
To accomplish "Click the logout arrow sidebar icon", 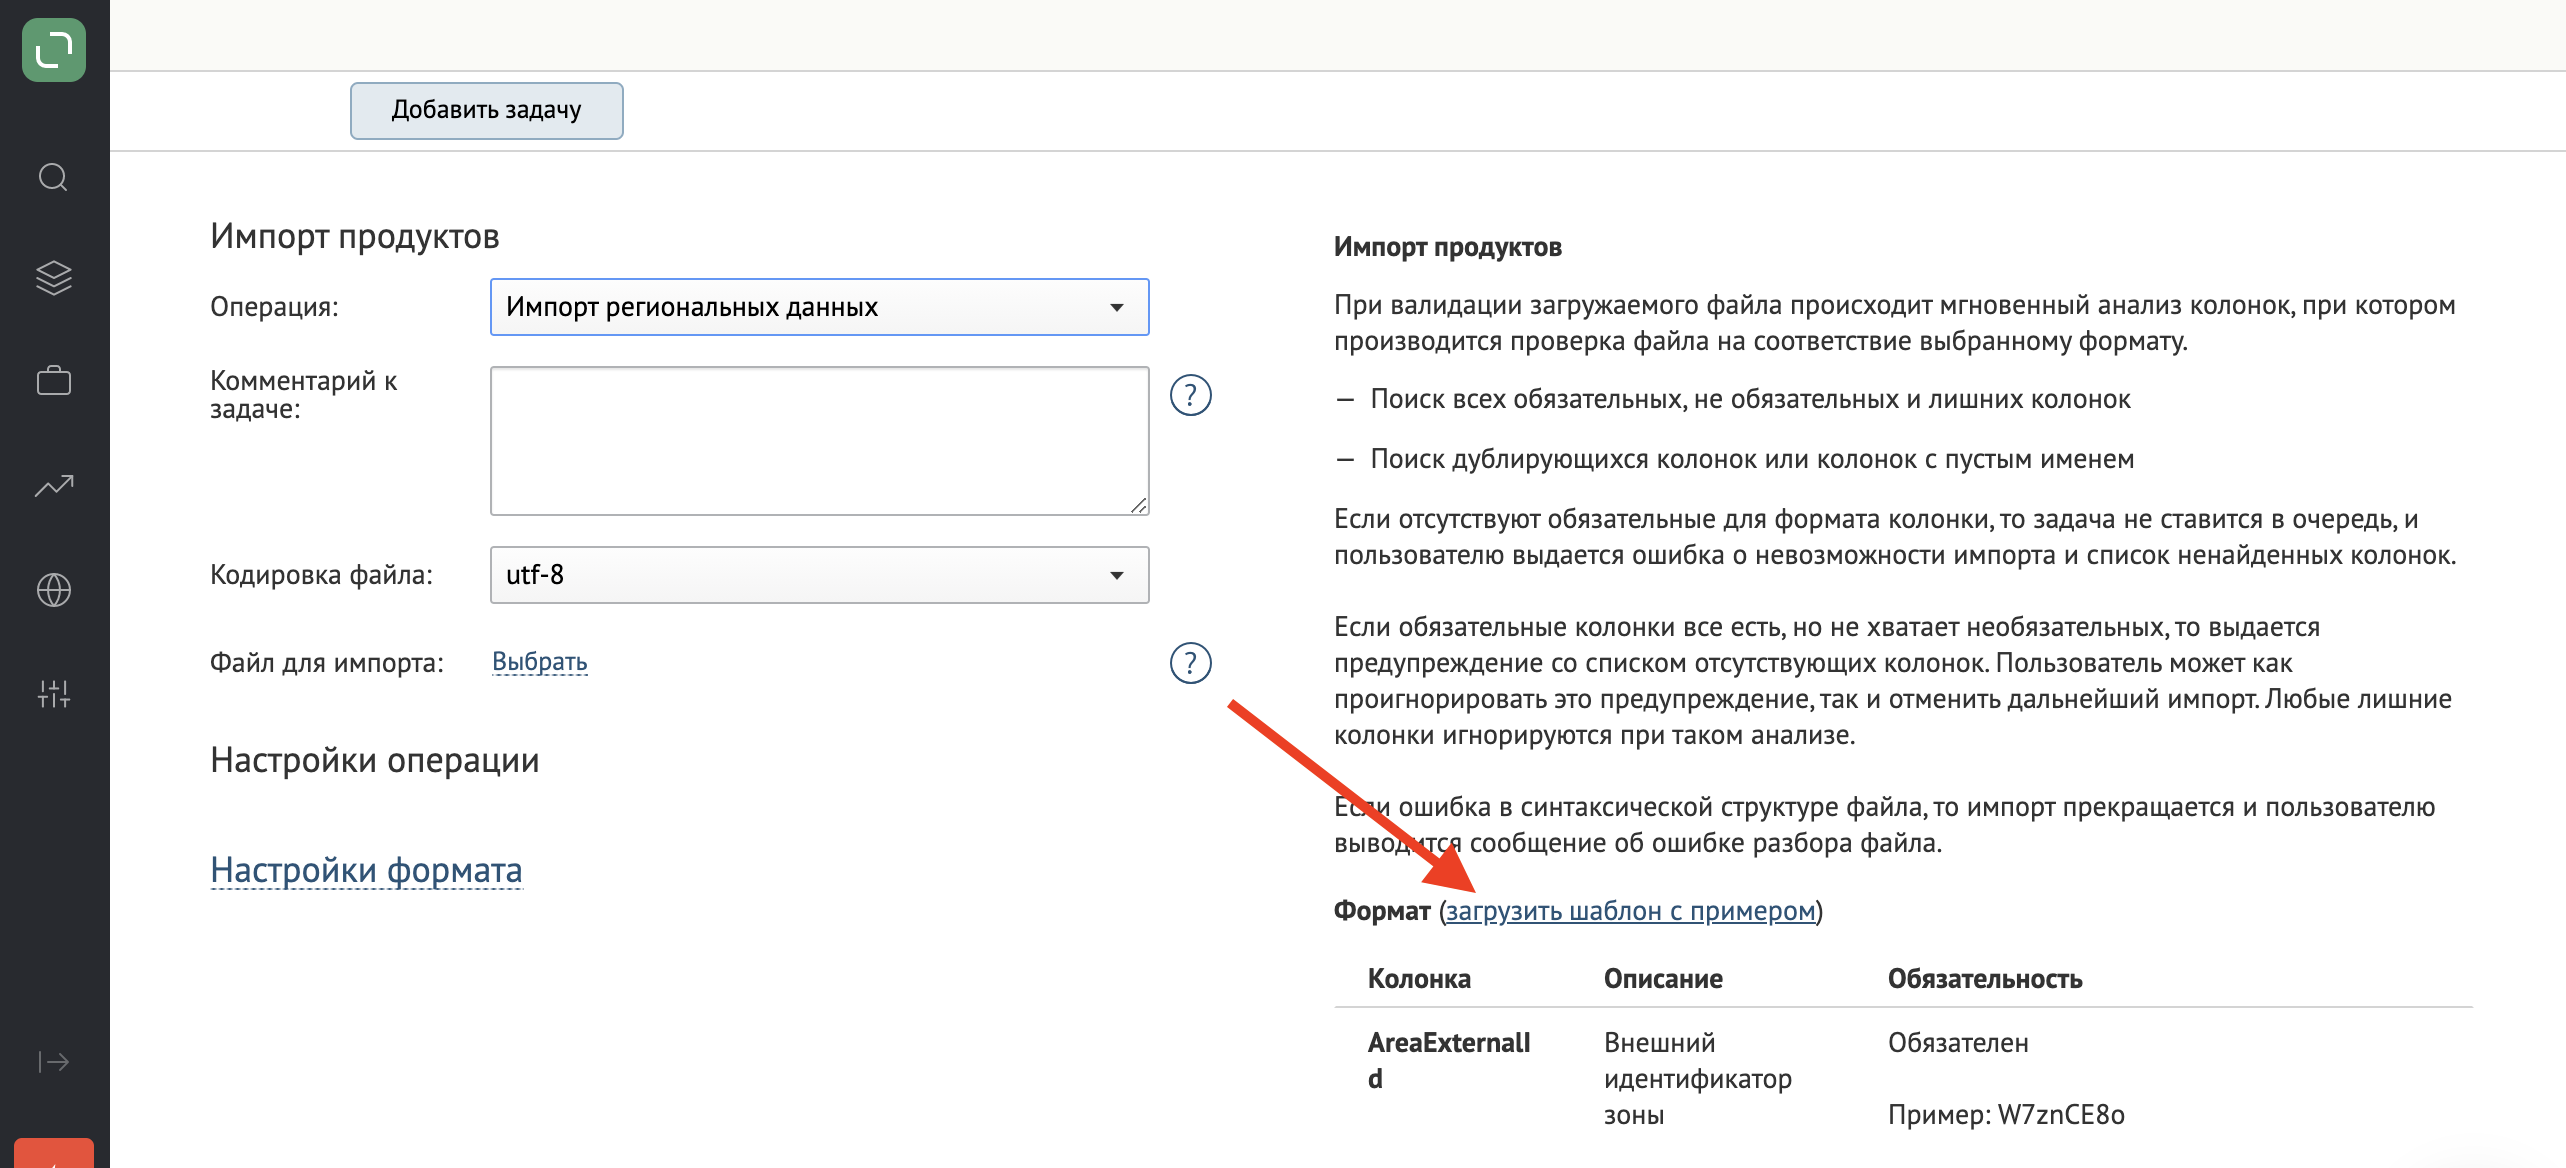I will click(x=54, y=1062).
